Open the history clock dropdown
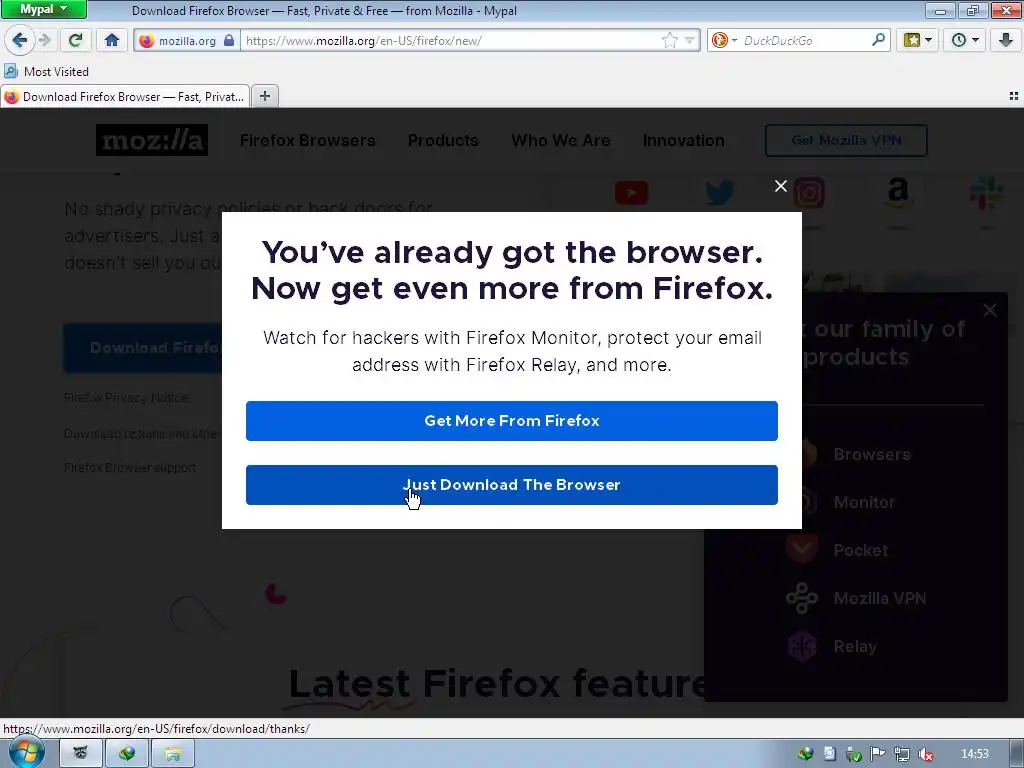 [x=964, y=40]
